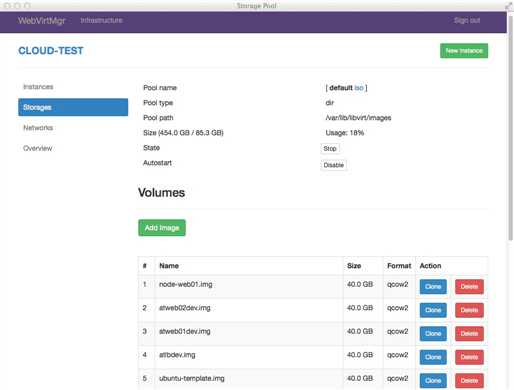
Task: Clone the atweb01dev.img volume
Action: [x=433, y=334]
